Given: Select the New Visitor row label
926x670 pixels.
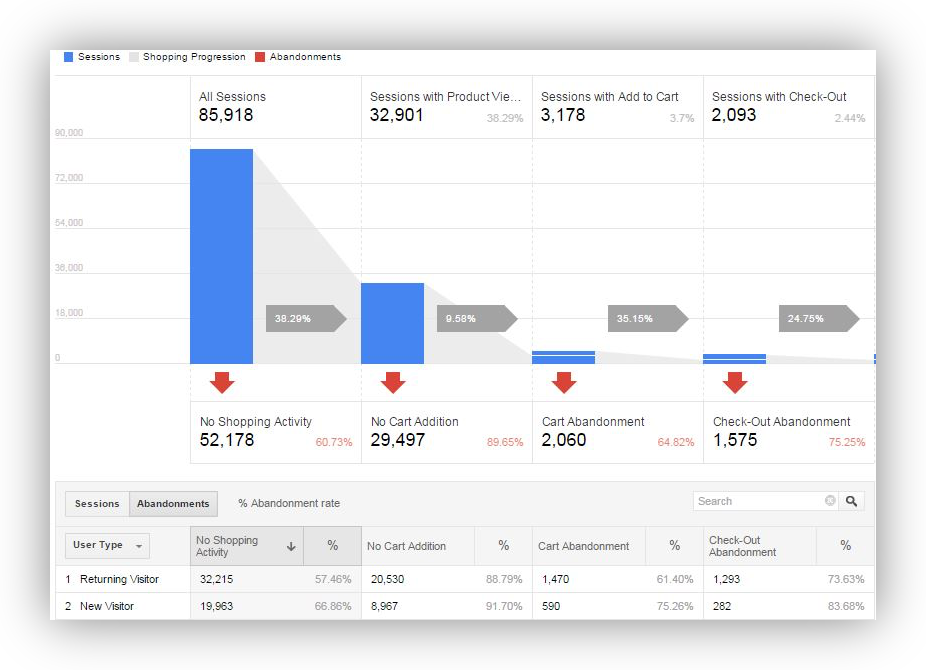Looking at the screenshot, I should tap(107, 606).
